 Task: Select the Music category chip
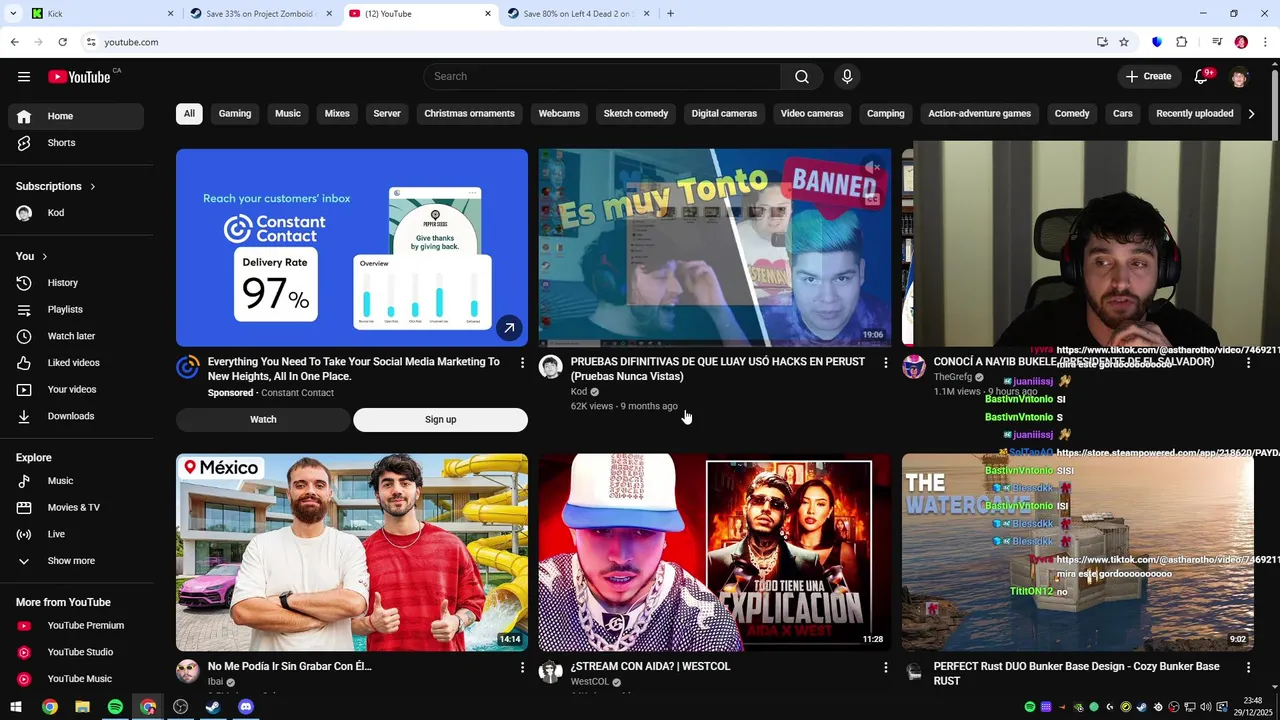[288, 114]
